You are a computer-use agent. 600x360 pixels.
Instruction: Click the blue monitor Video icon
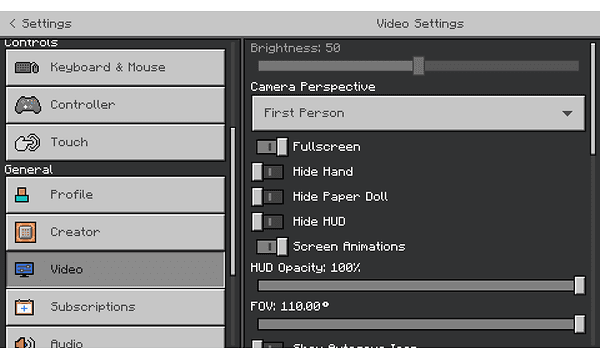click(x=24, y=269)
